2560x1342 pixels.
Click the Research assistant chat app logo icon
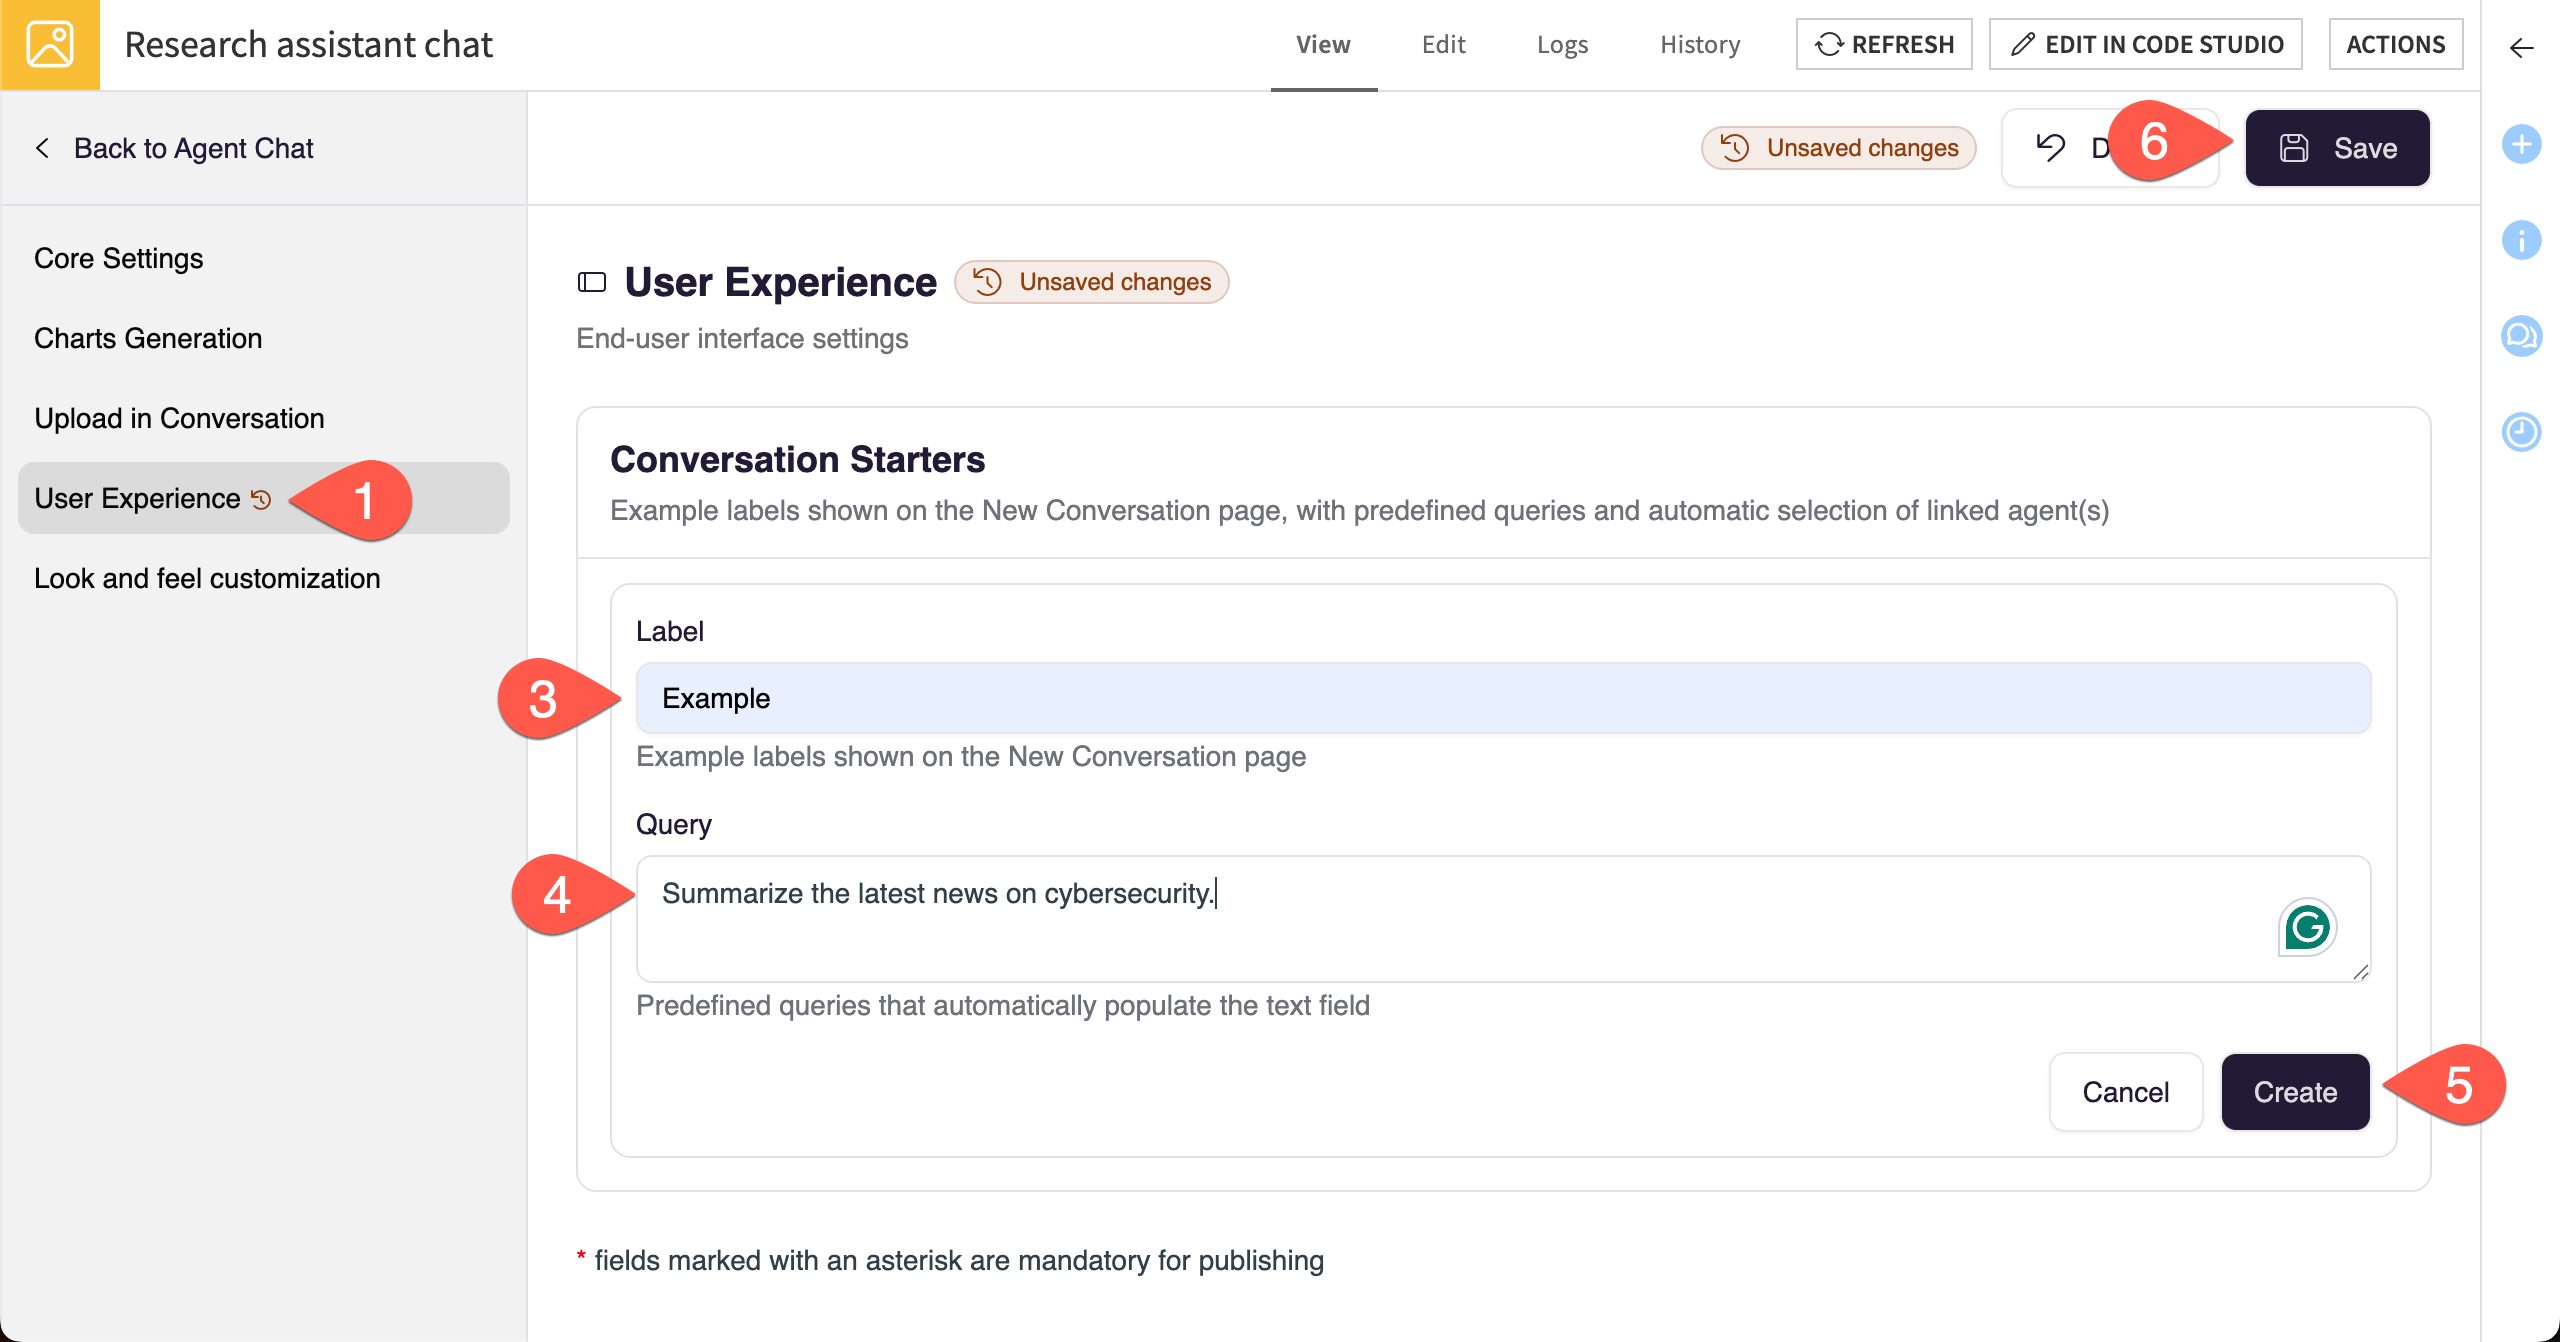coord(50,45)
